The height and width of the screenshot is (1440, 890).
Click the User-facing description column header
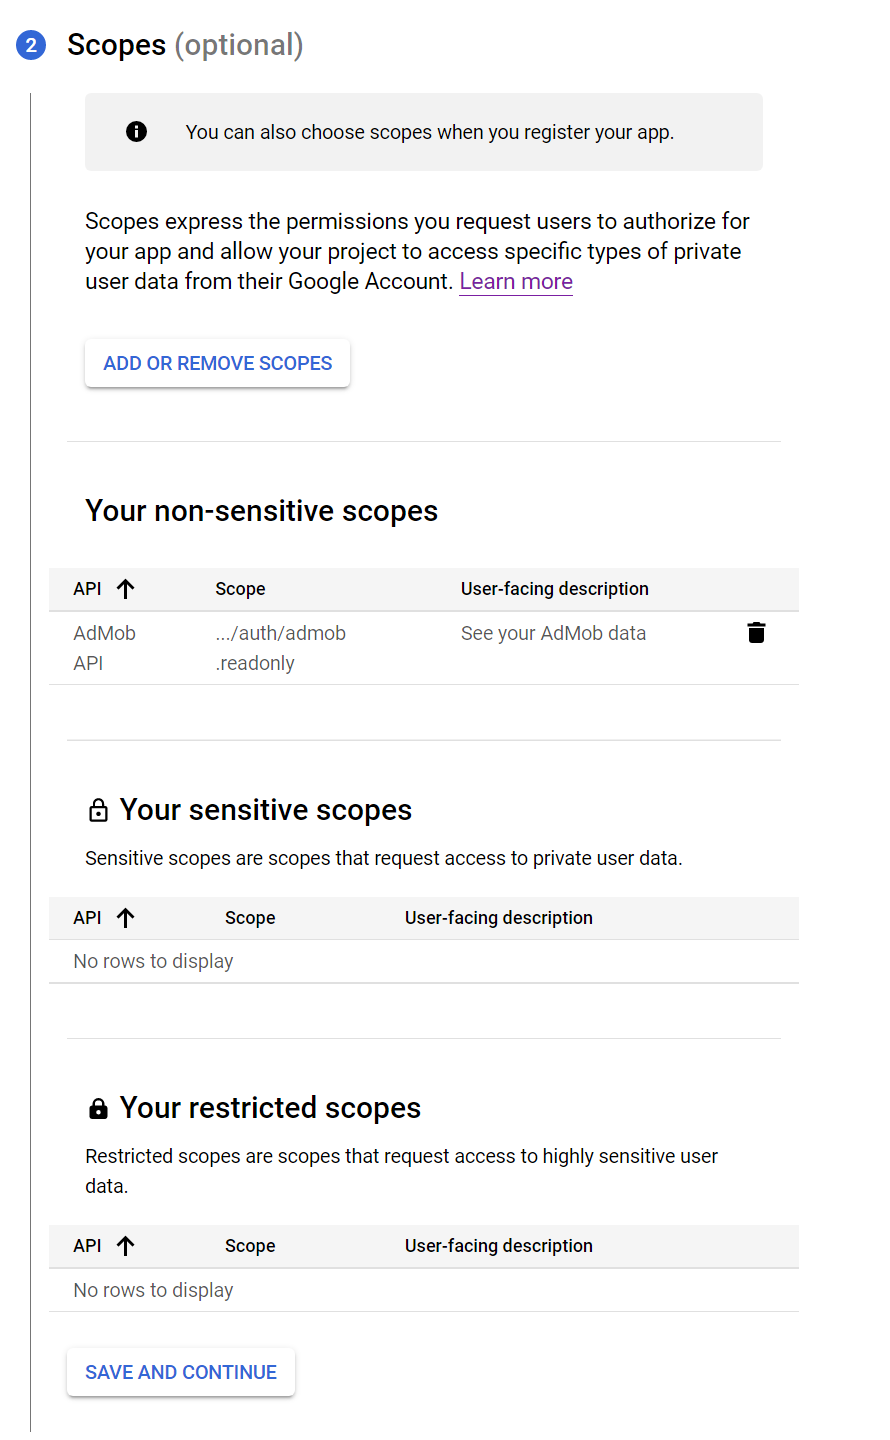click(554, 588)
